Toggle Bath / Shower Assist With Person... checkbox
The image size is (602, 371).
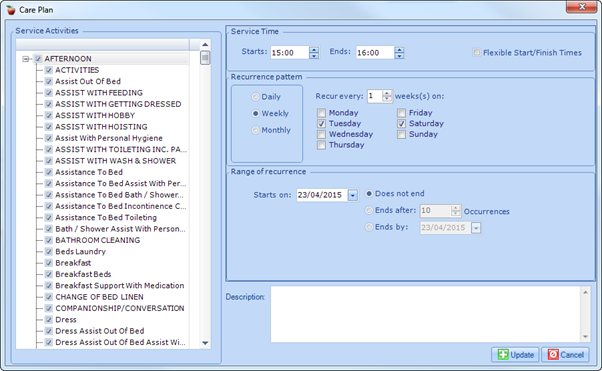click(49, 229)
